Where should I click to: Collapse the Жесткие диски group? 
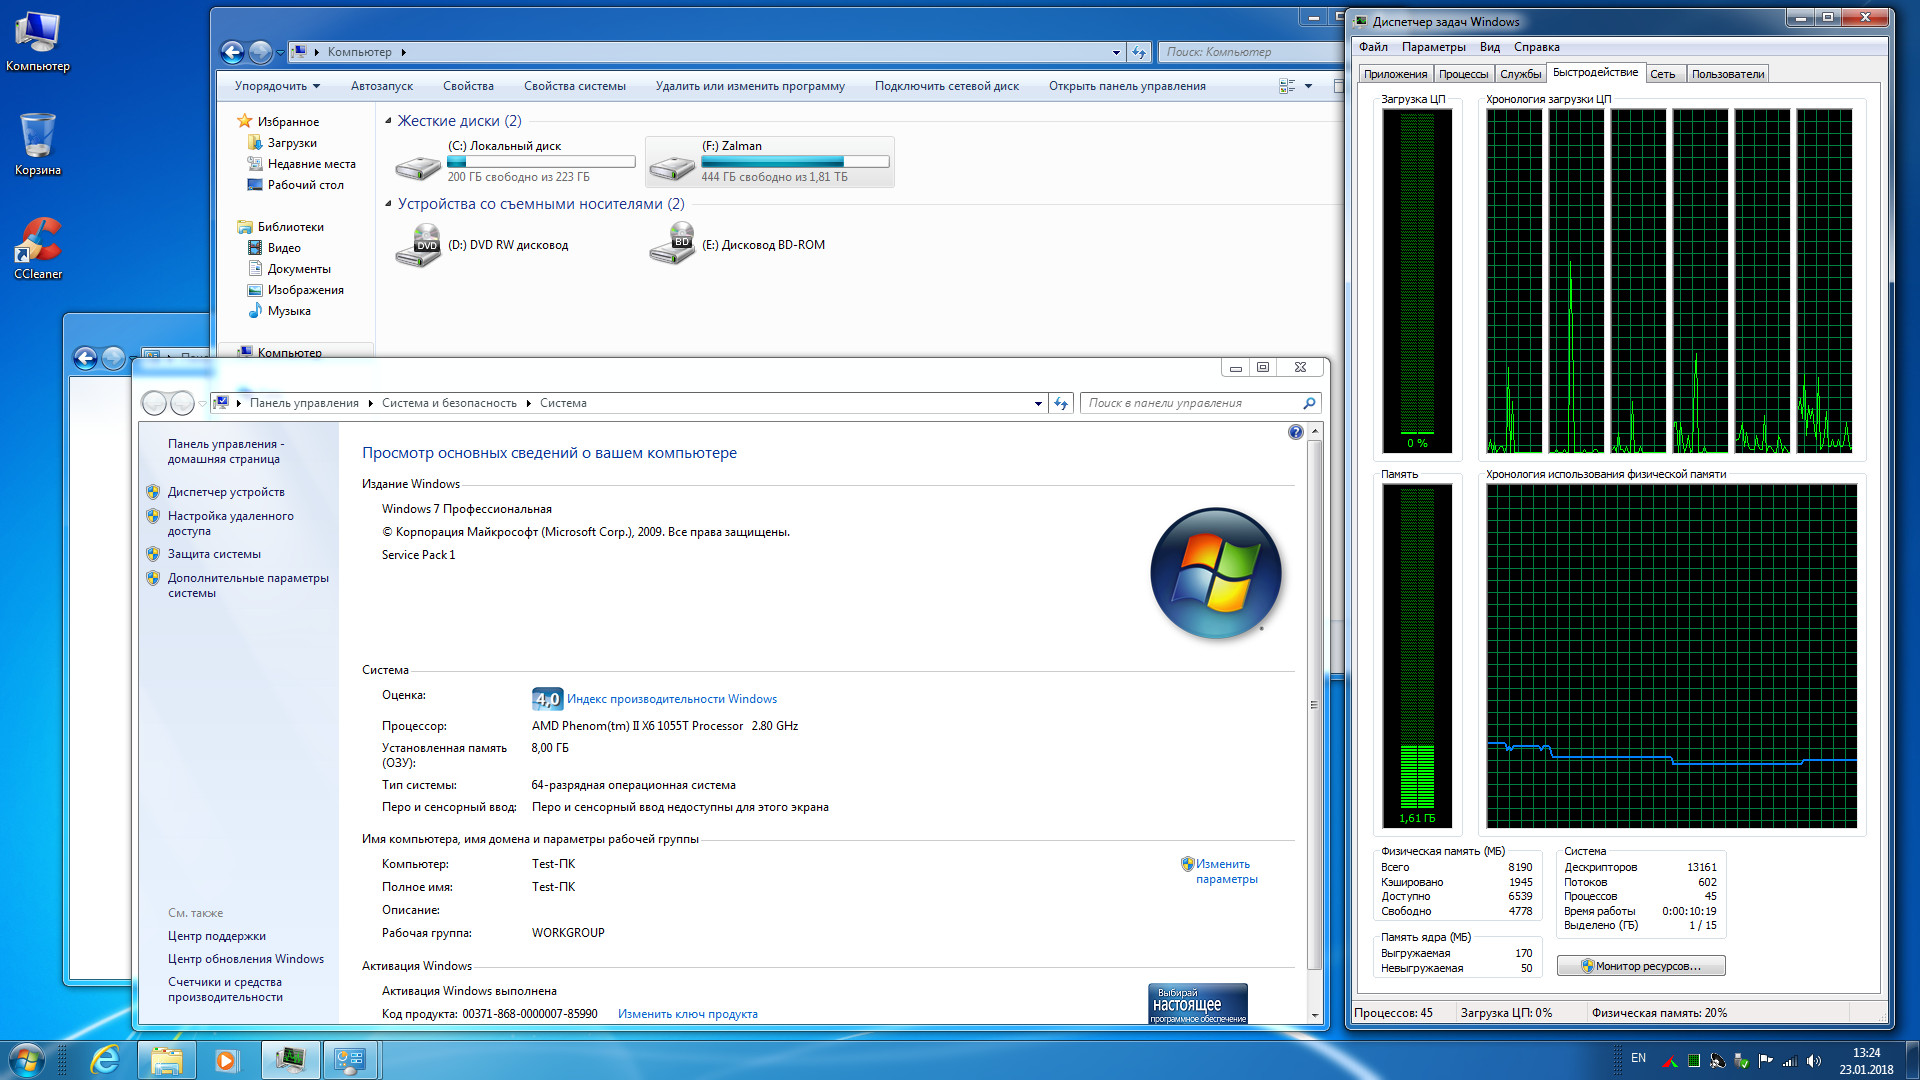389,121
